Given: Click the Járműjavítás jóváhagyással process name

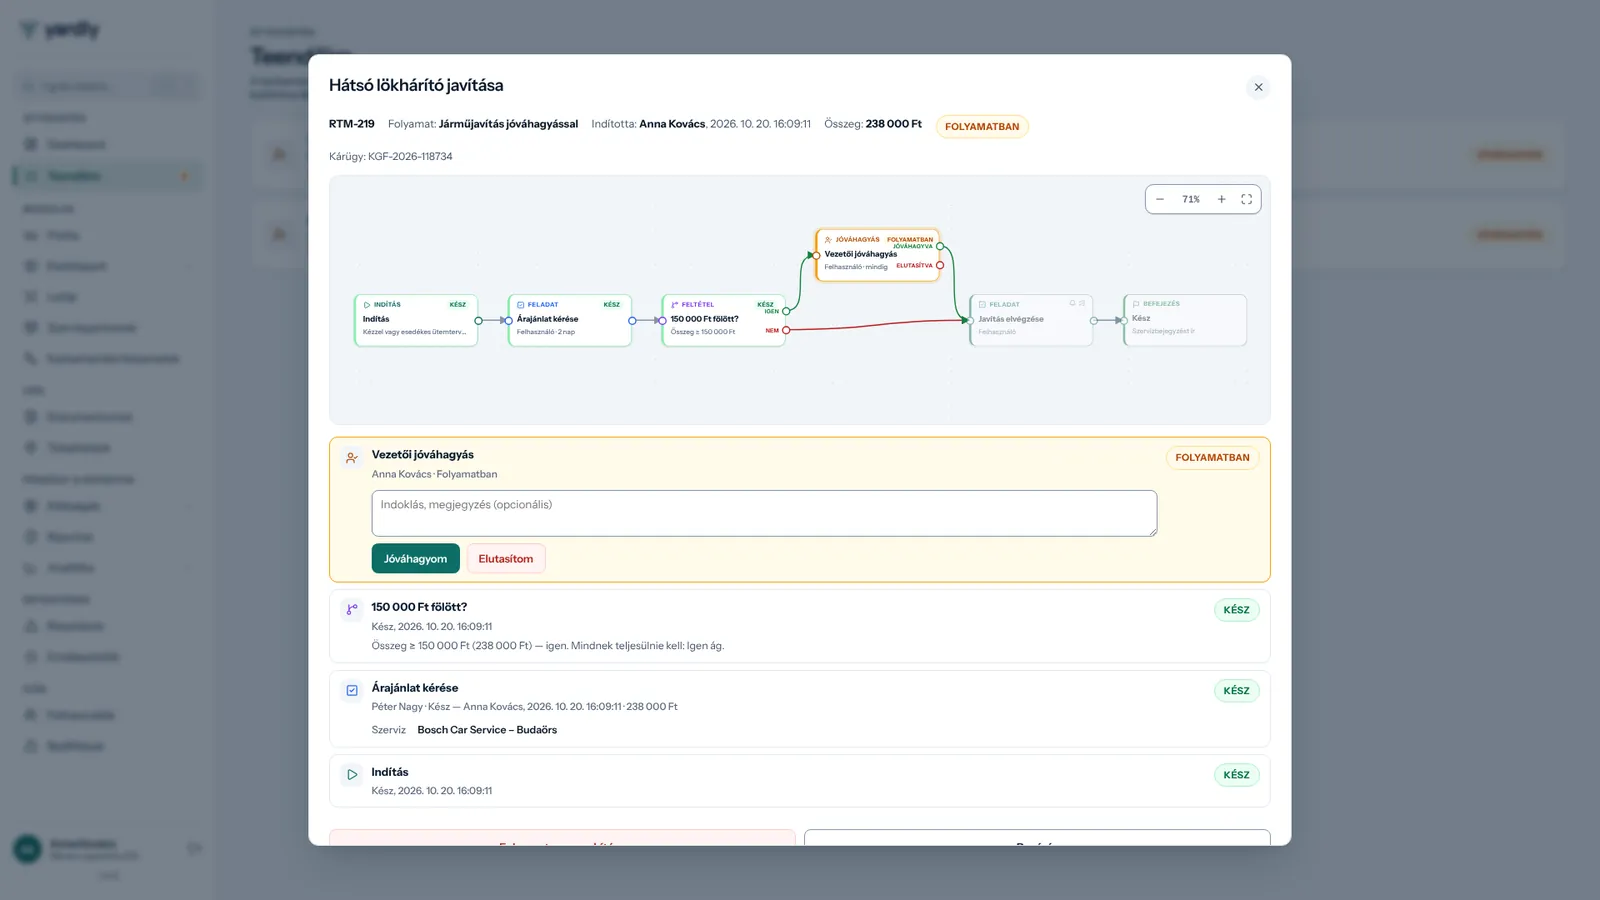Looking at the screenshot, I should click(508, 124).
